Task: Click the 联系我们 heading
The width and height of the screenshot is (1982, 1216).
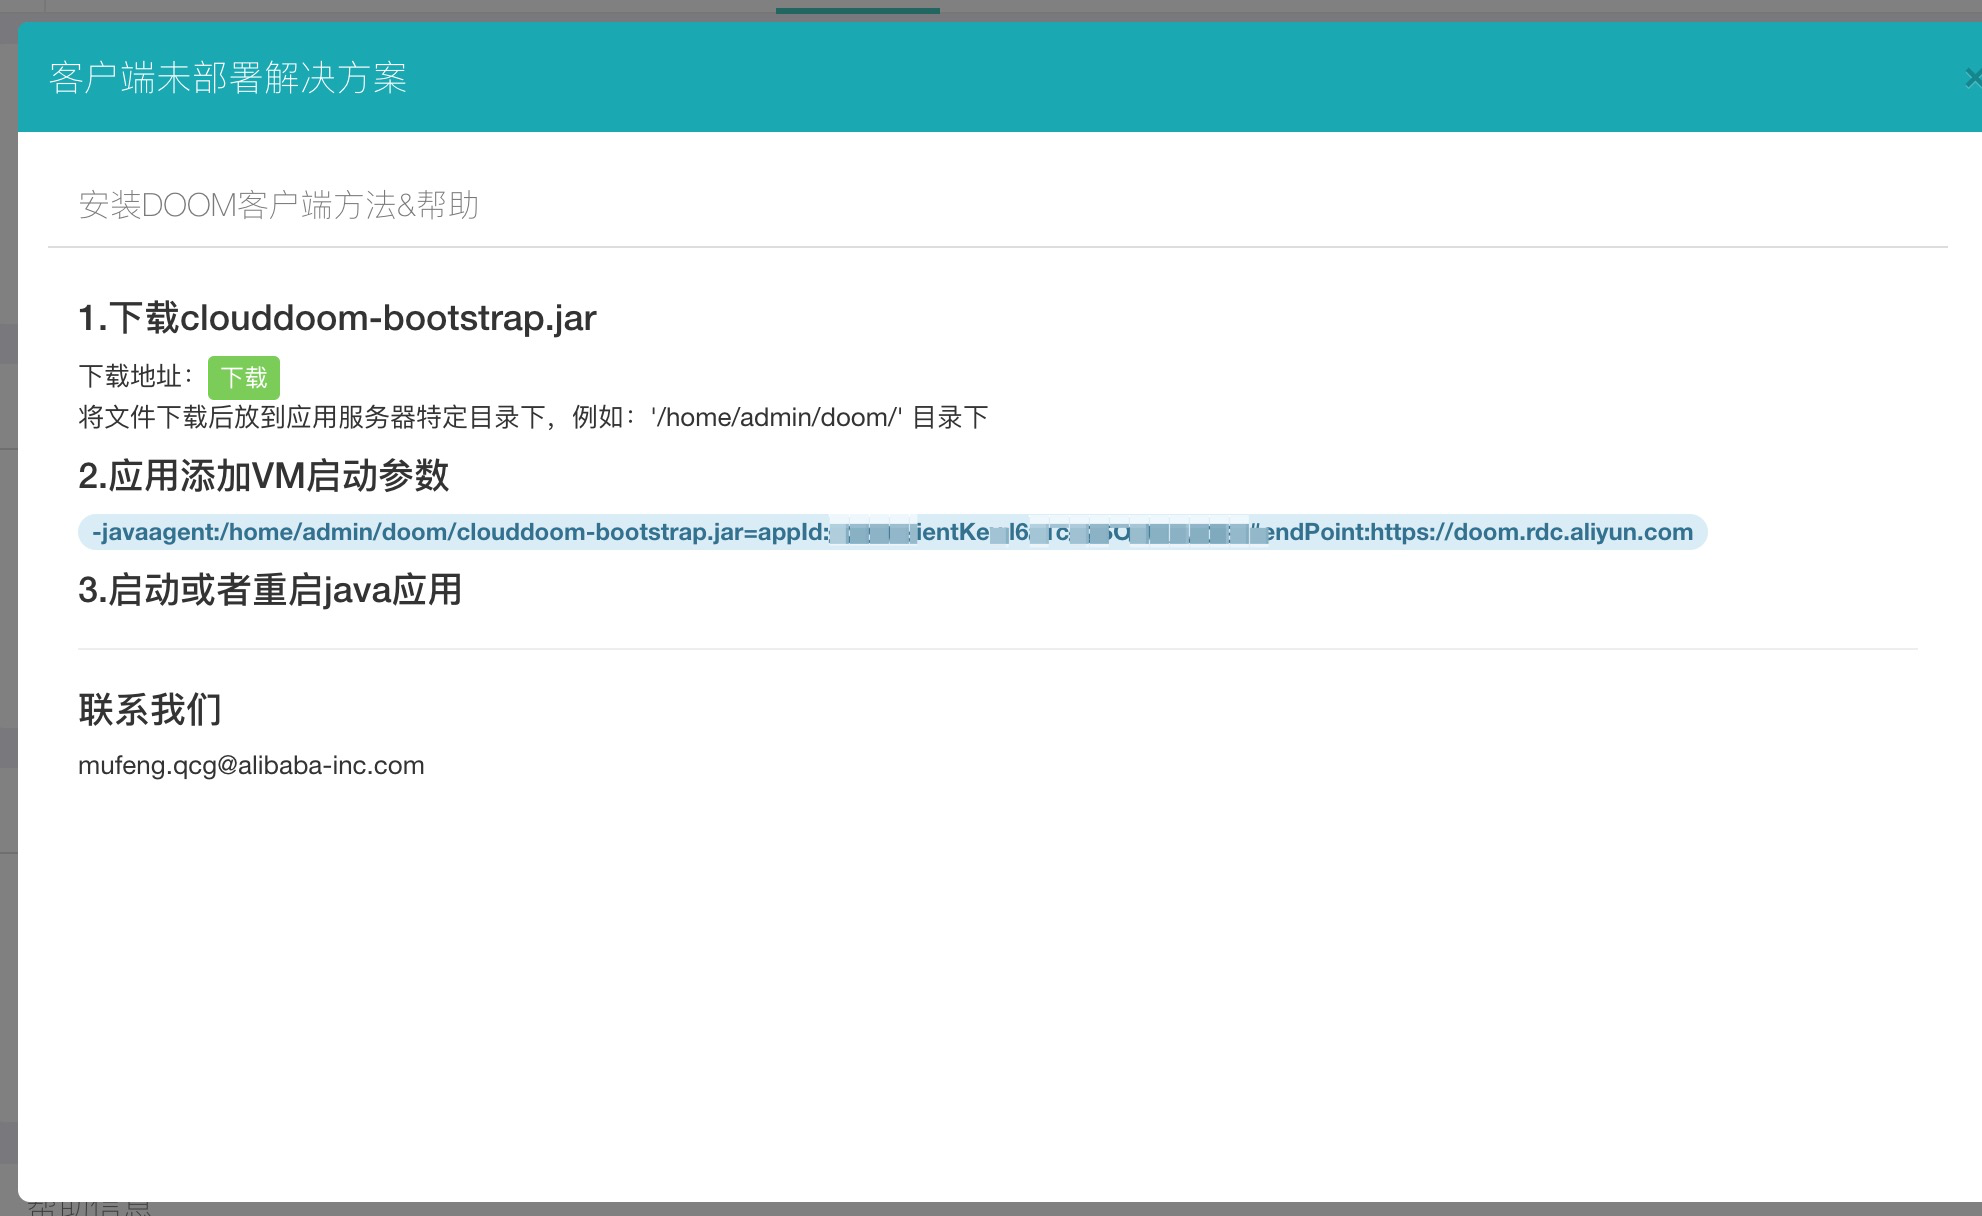Action: click(150, 710)
